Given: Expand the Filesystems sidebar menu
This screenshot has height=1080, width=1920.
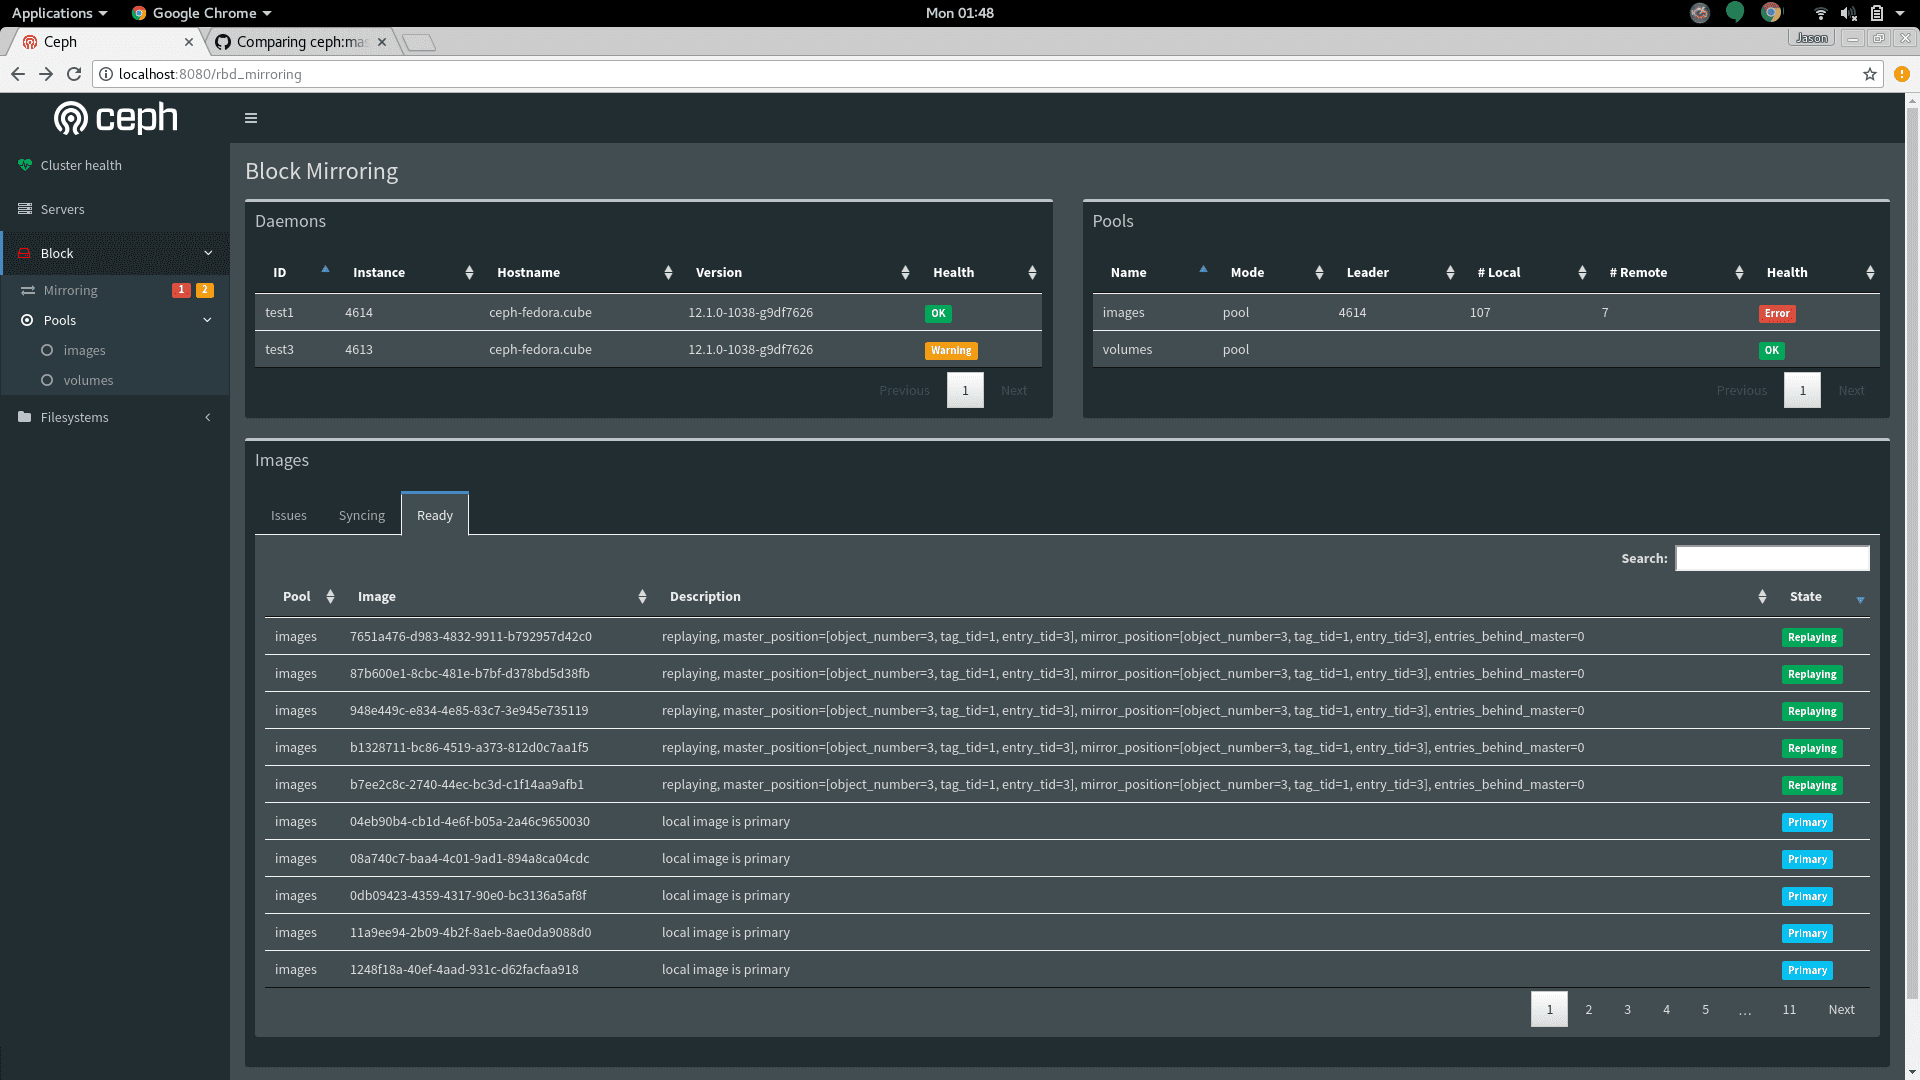Looking at the screenshot, I should [x=208, y=417].
